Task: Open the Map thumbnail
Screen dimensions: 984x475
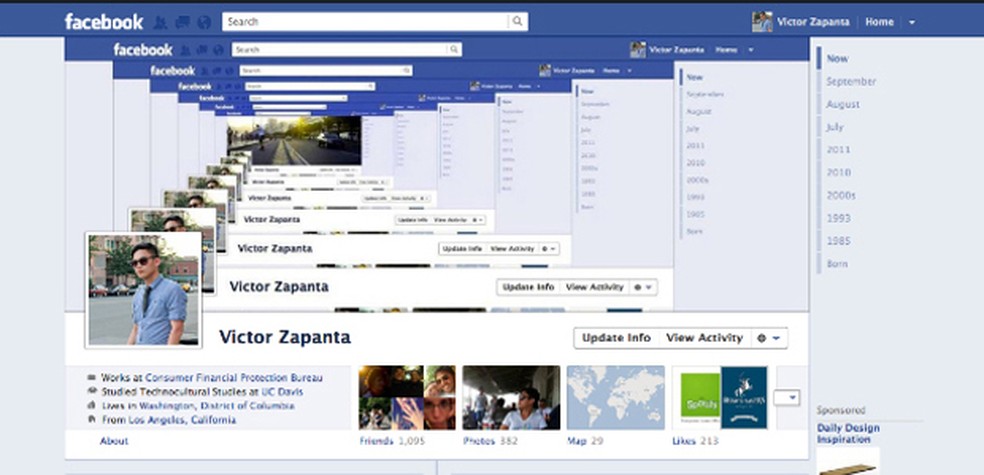Action: [615, 398]
